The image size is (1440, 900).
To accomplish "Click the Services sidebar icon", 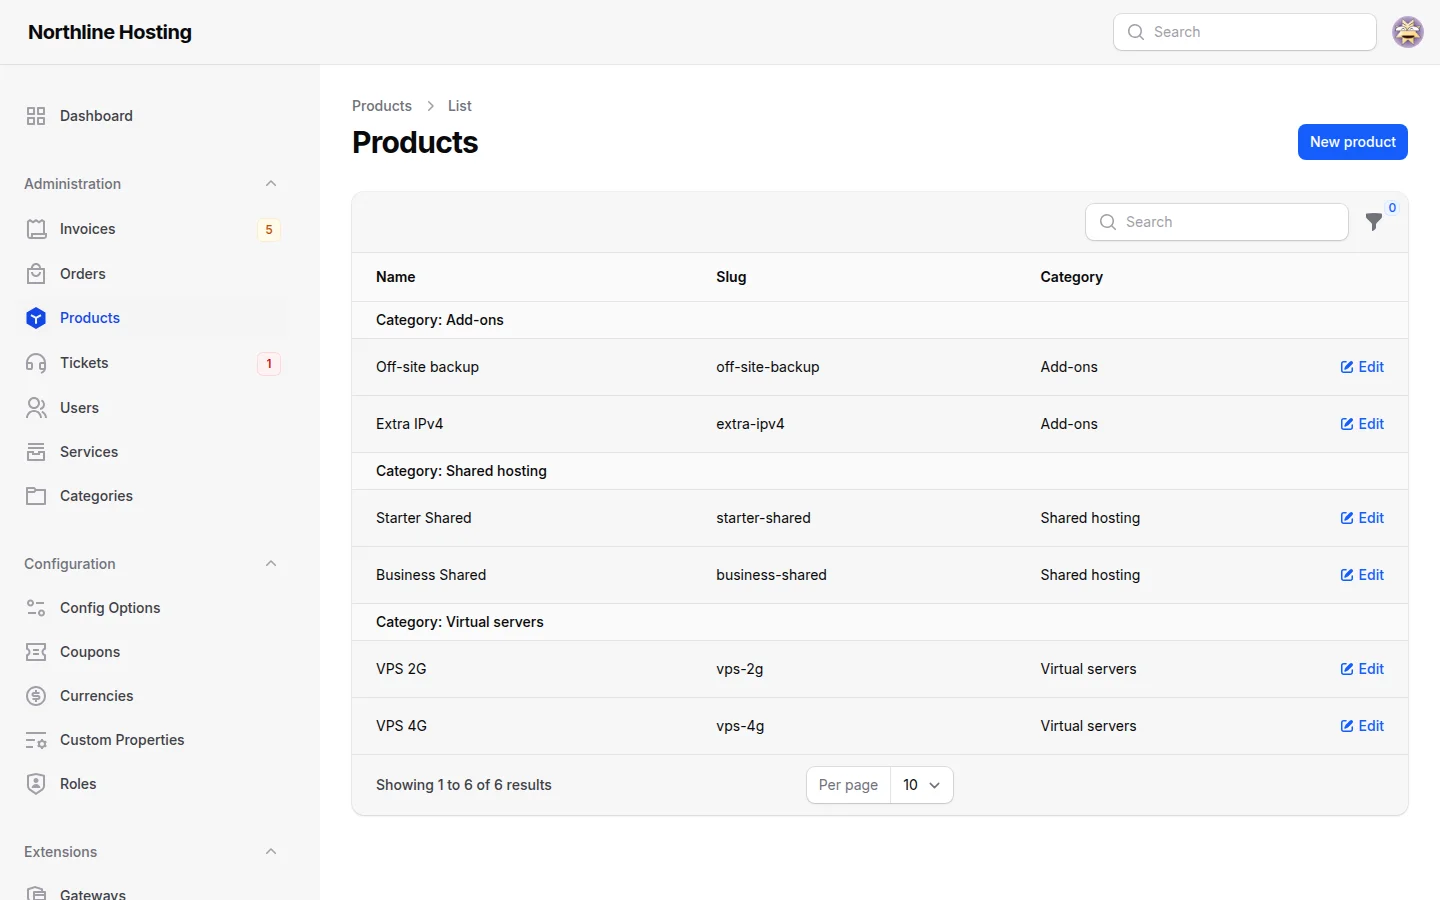I will pyautogui.click(x=36, y=452).
